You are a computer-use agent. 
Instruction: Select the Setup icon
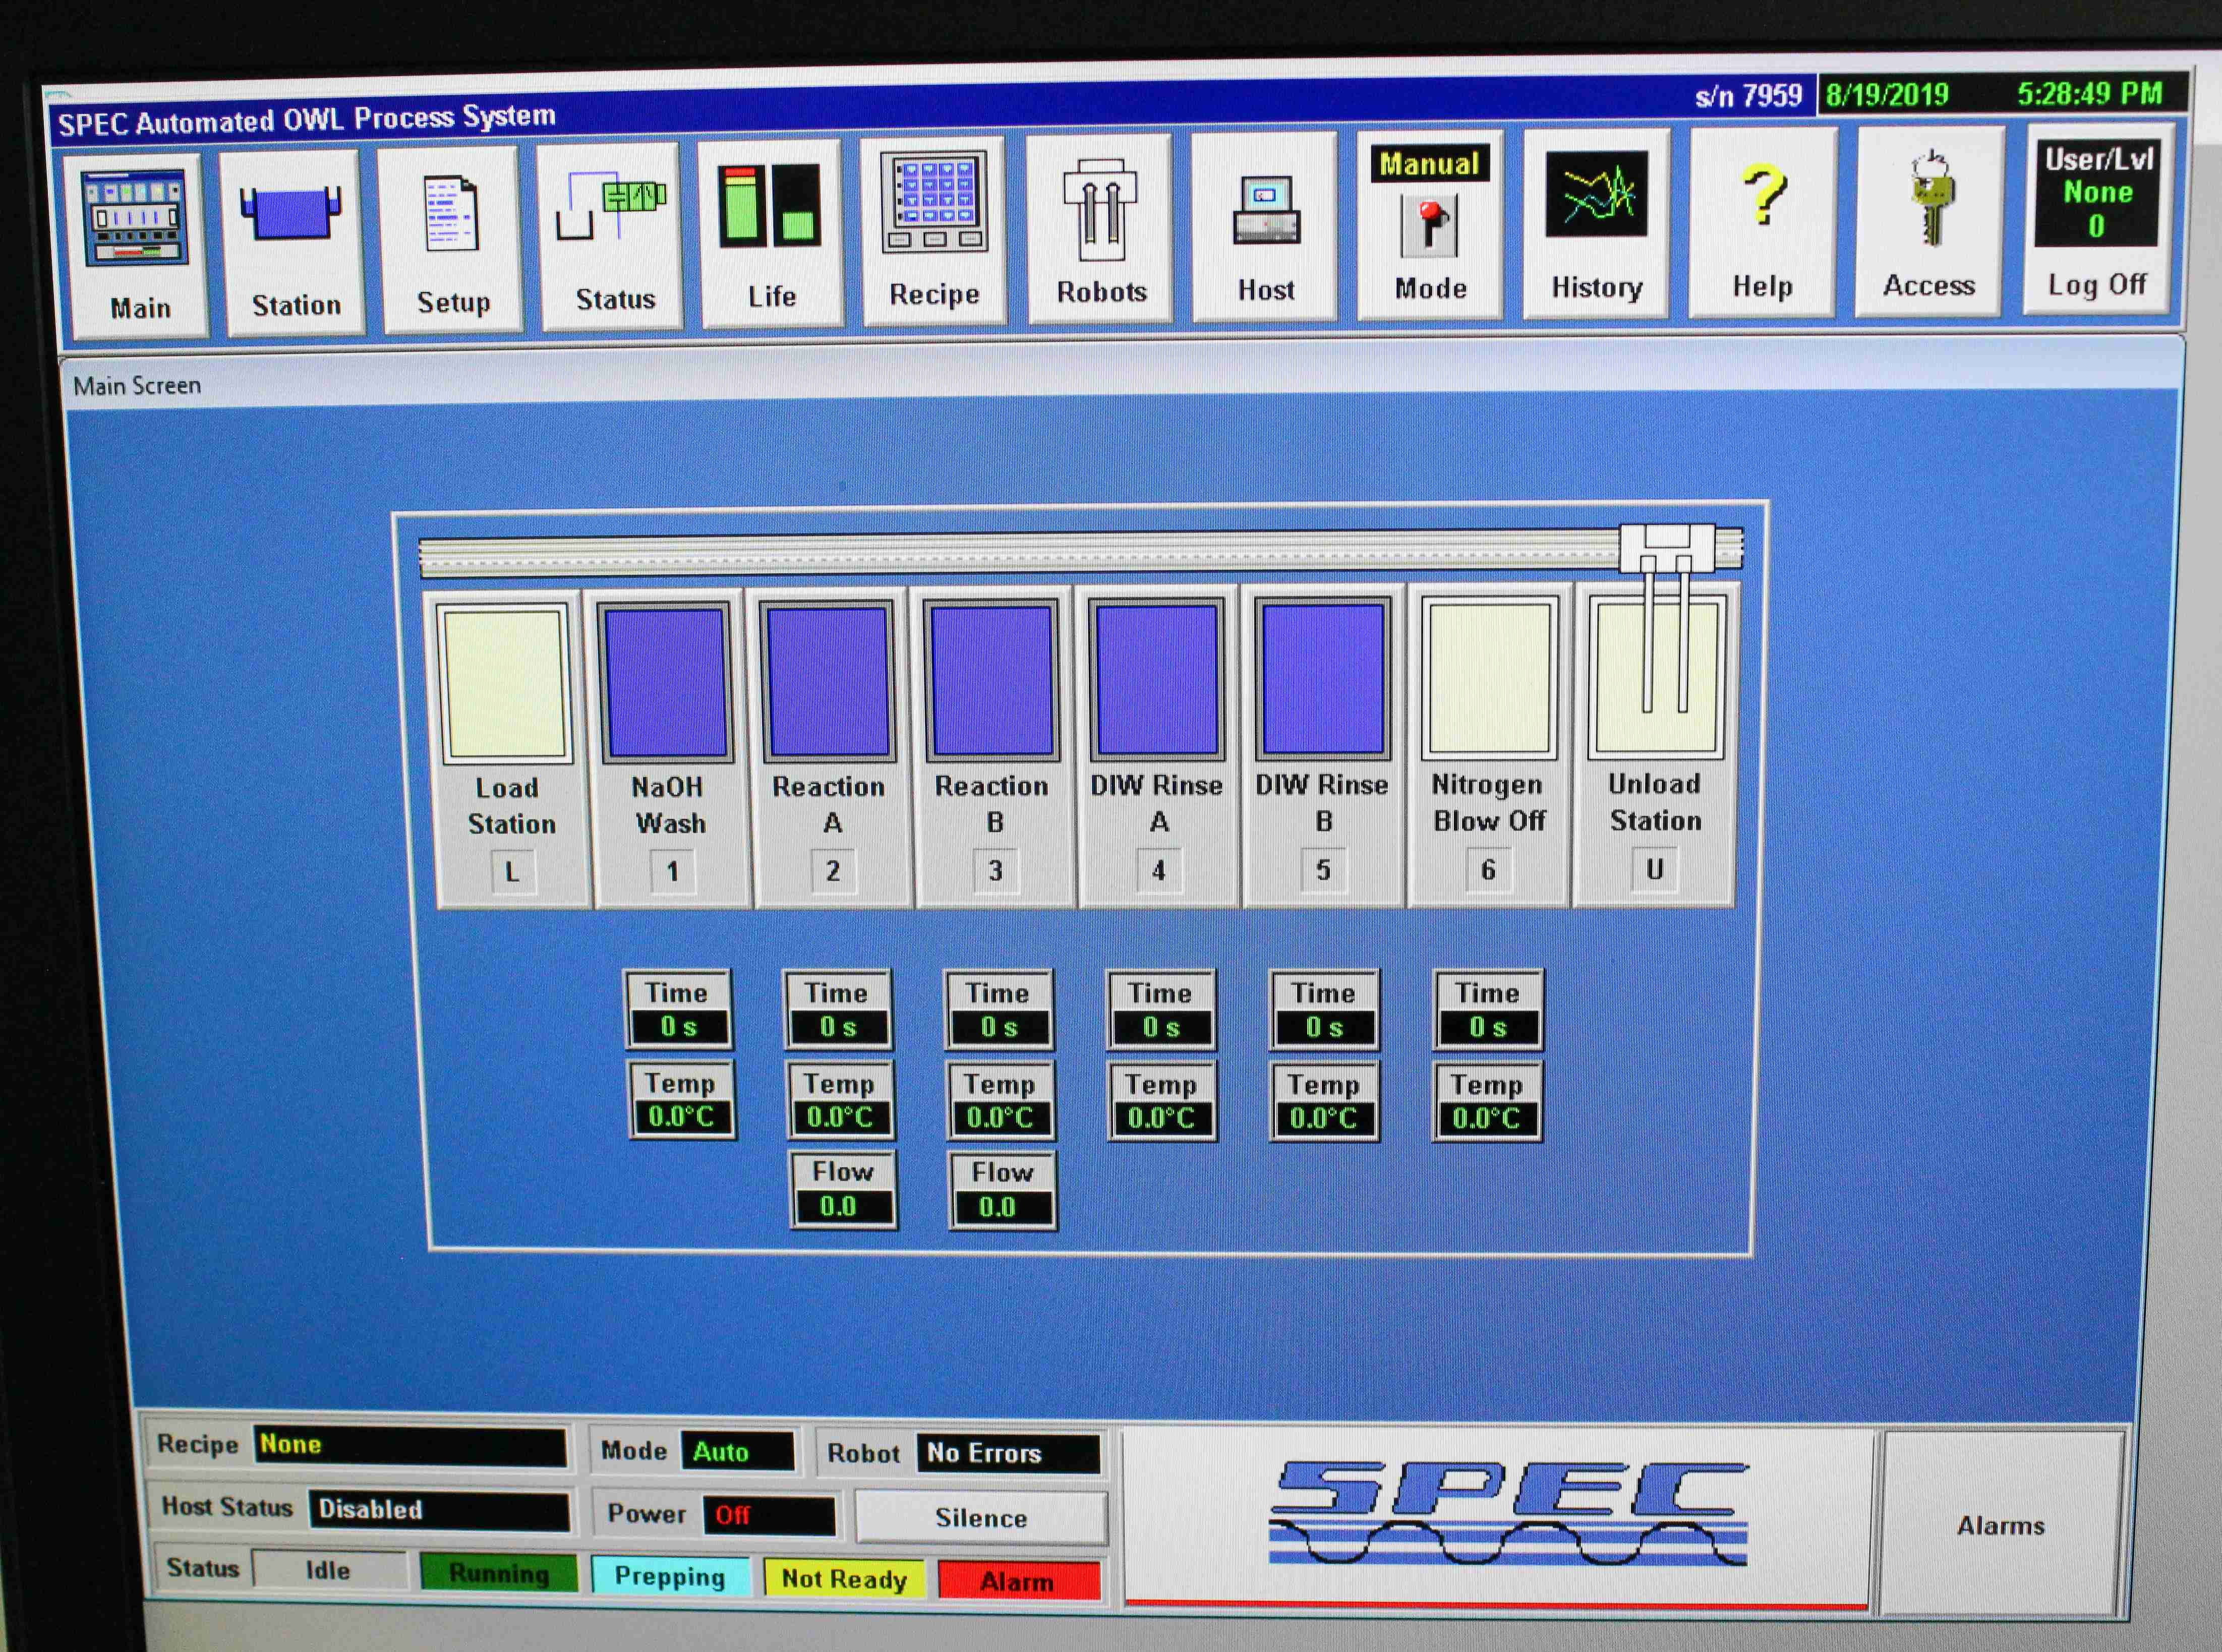click(451, 230)
